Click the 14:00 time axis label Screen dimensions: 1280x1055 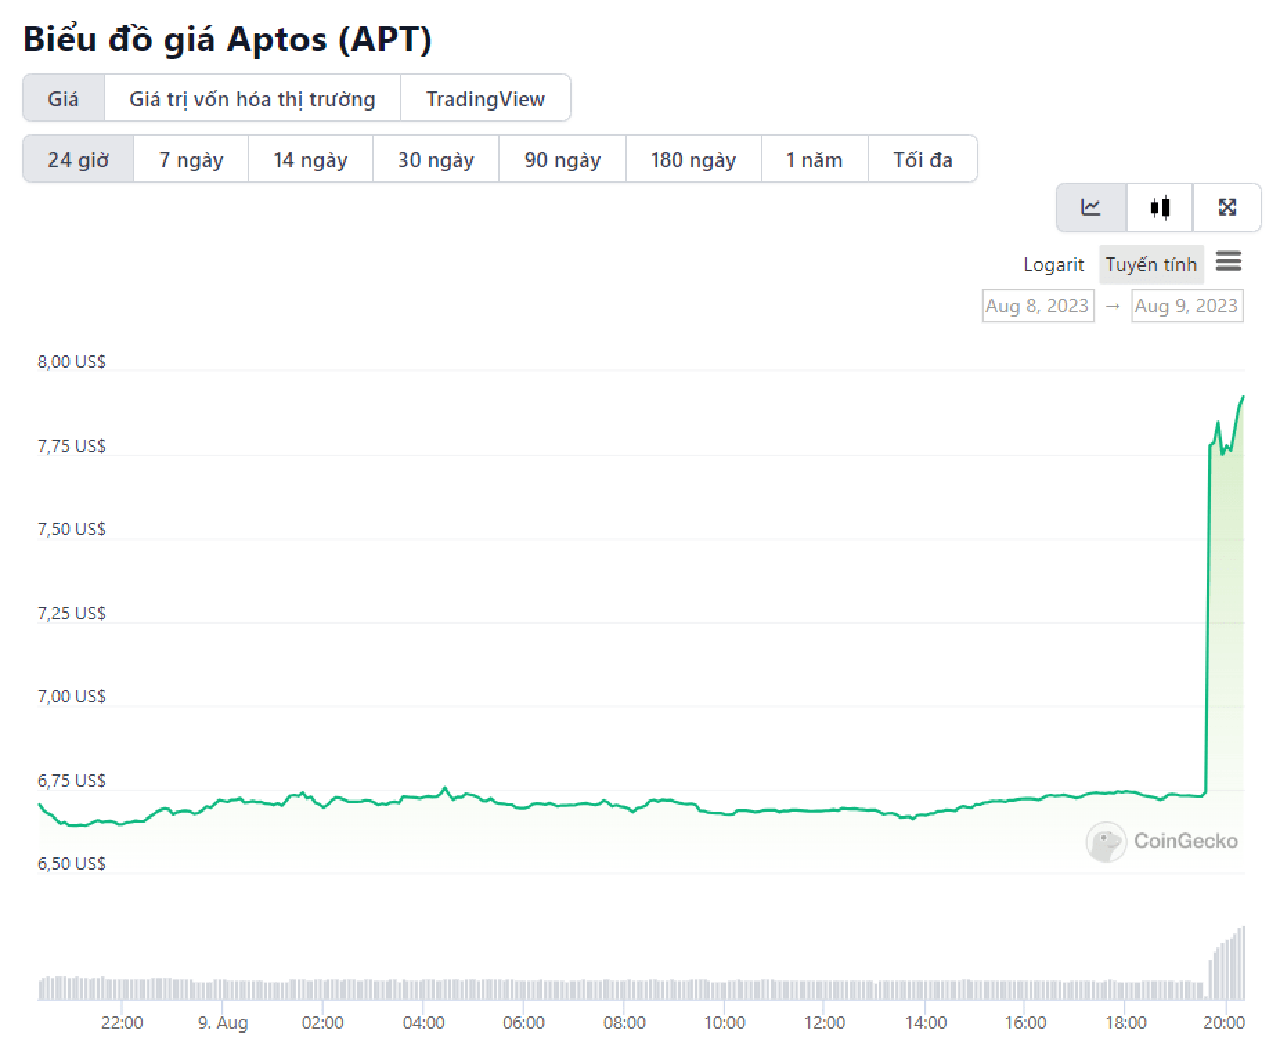tap(925, 1023)
